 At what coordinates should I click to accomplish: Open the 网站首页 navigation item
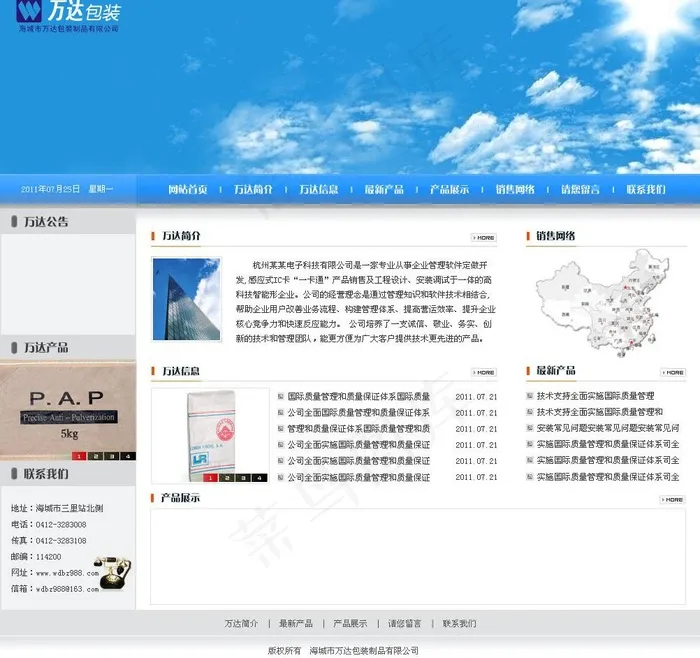click(188, 190)
